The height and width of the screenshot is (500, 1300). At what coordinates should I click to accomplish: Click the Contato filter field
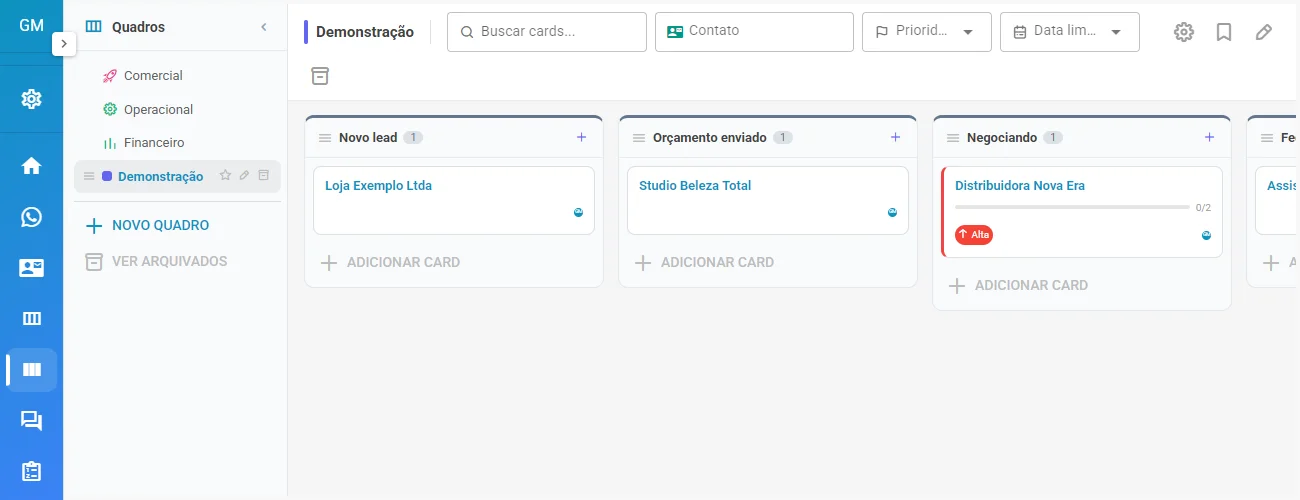click(754, 31)
